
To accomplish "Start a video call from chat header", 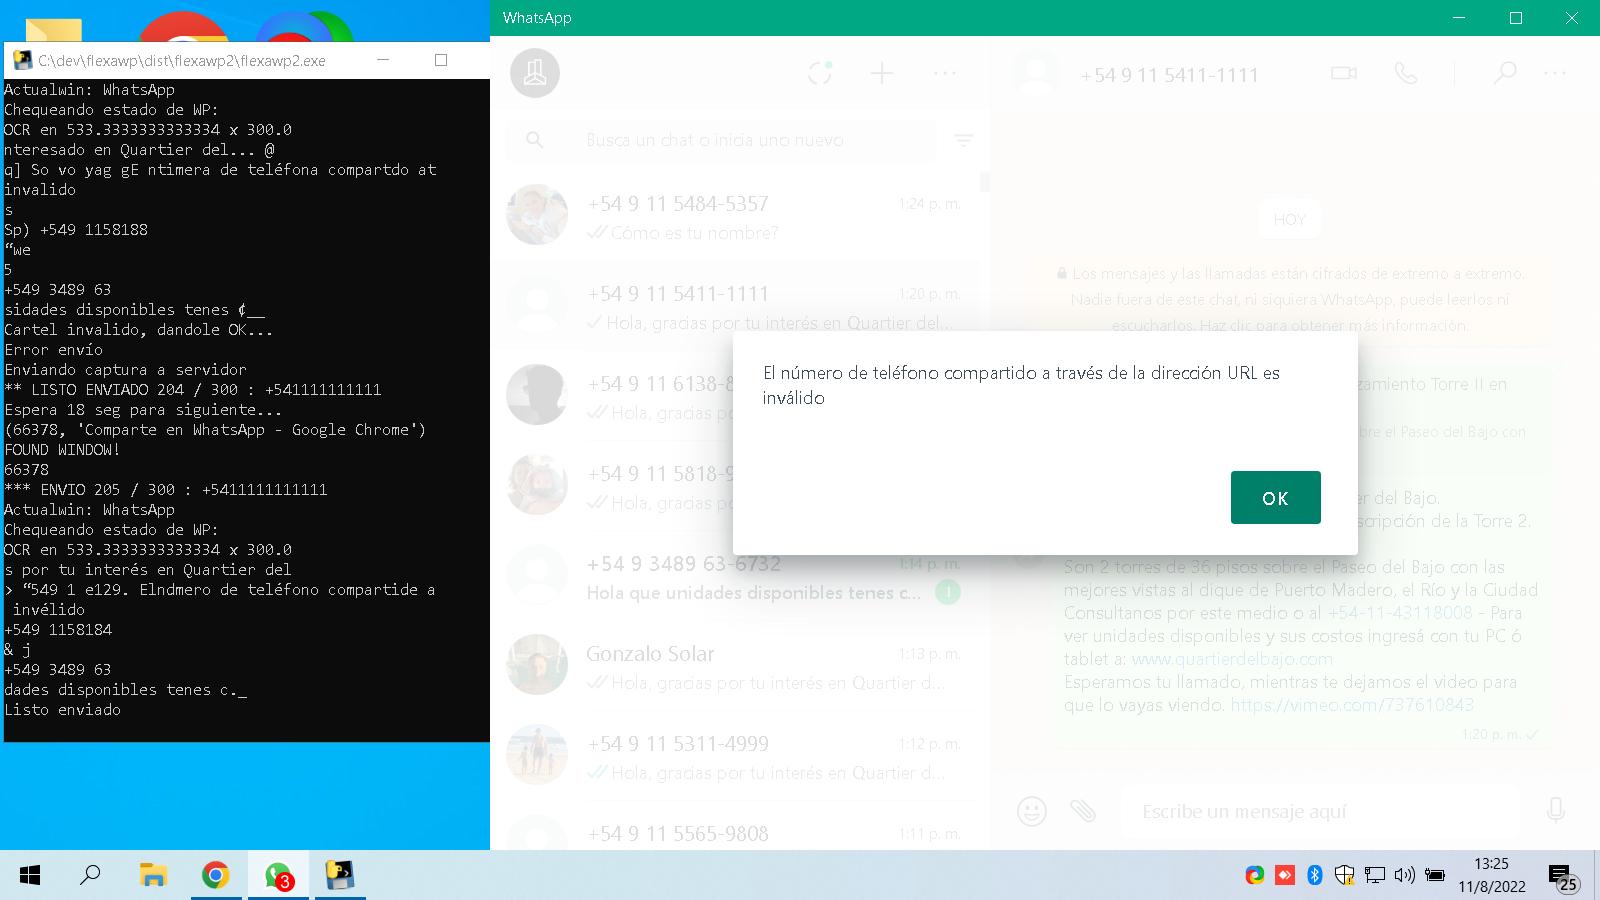I will pyautogui.click(x=1344, y=73).
